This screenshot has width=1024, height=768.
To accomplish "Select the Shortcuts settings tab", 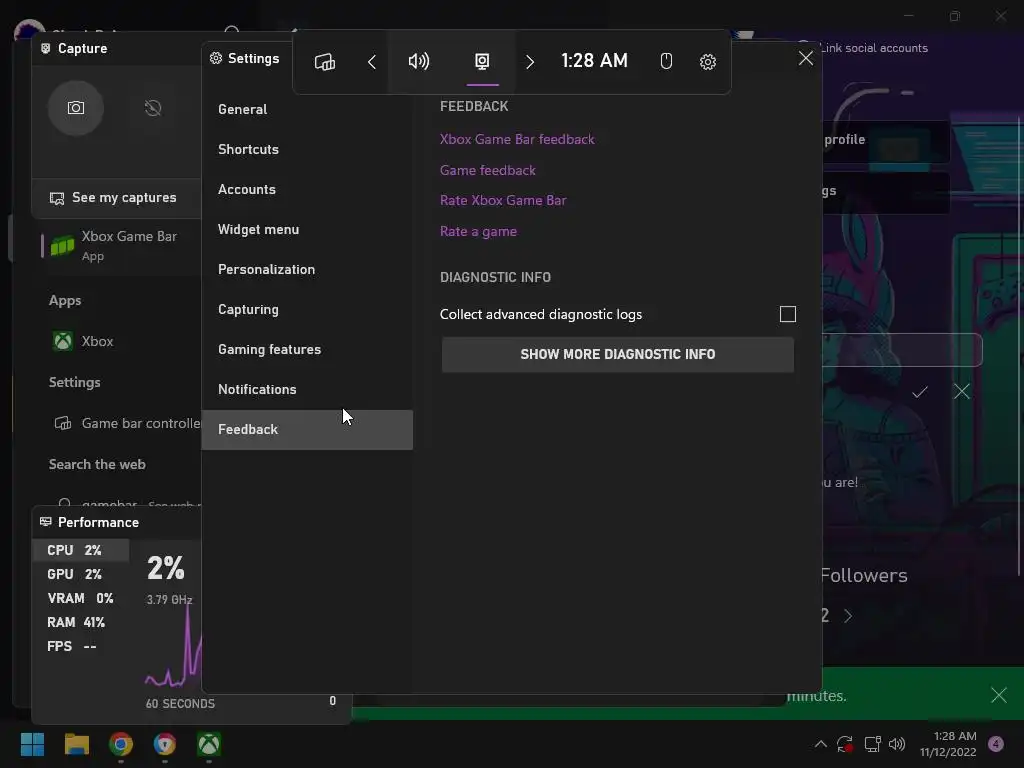I will tap(307, 150).
